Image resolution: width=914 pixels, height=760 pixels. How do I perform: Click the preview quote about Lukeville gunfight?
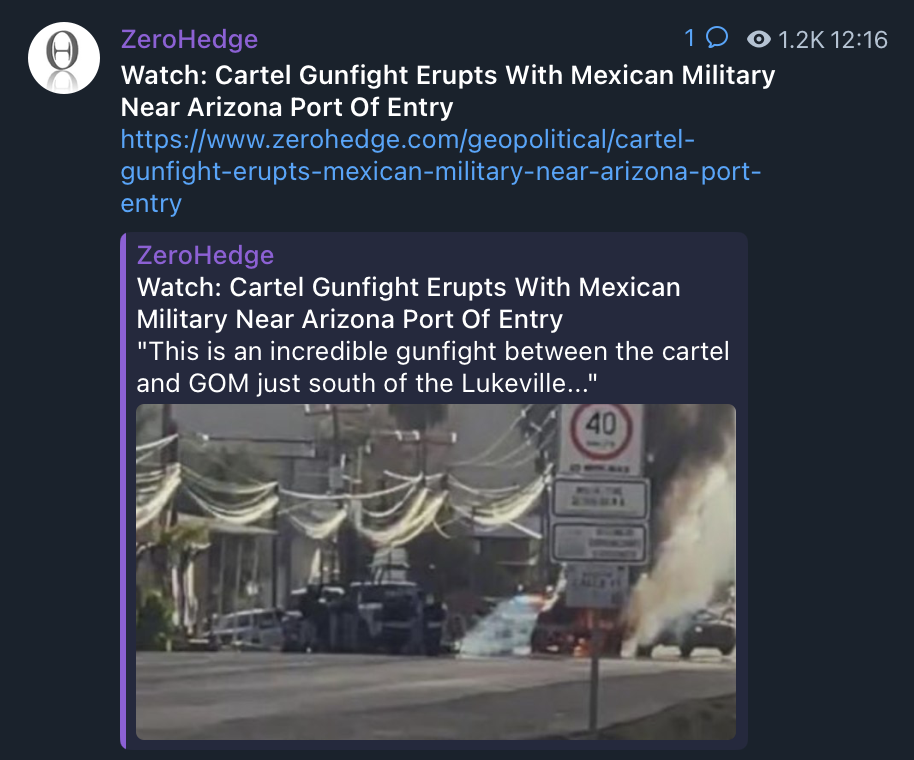pos(433,367)
